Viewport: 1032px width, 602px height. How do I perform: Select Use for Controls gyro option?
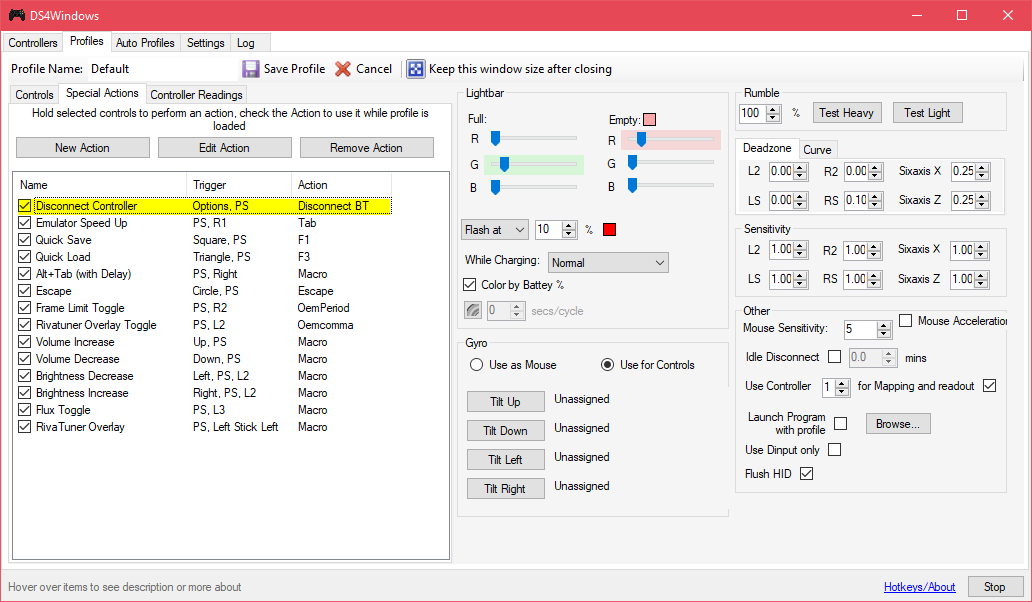click(x=607, y=364)
